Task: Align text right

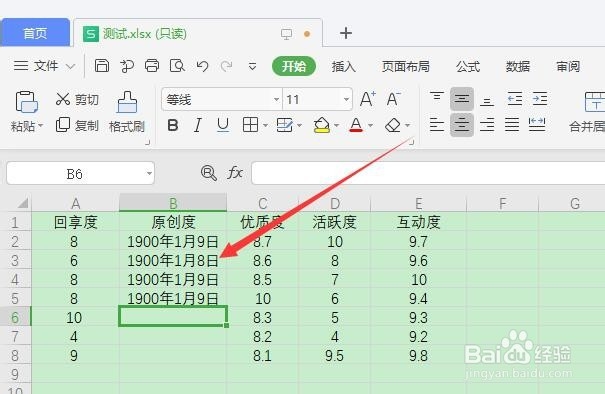Action: (x=487, y=125)
